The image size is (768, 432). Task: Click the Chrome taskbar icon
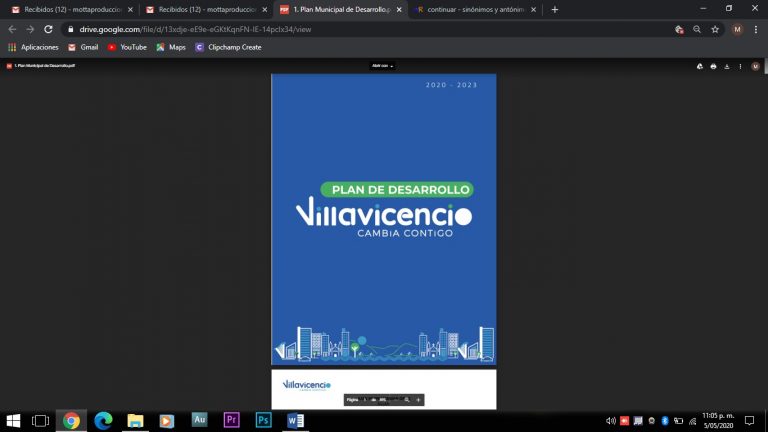point(71,421)
